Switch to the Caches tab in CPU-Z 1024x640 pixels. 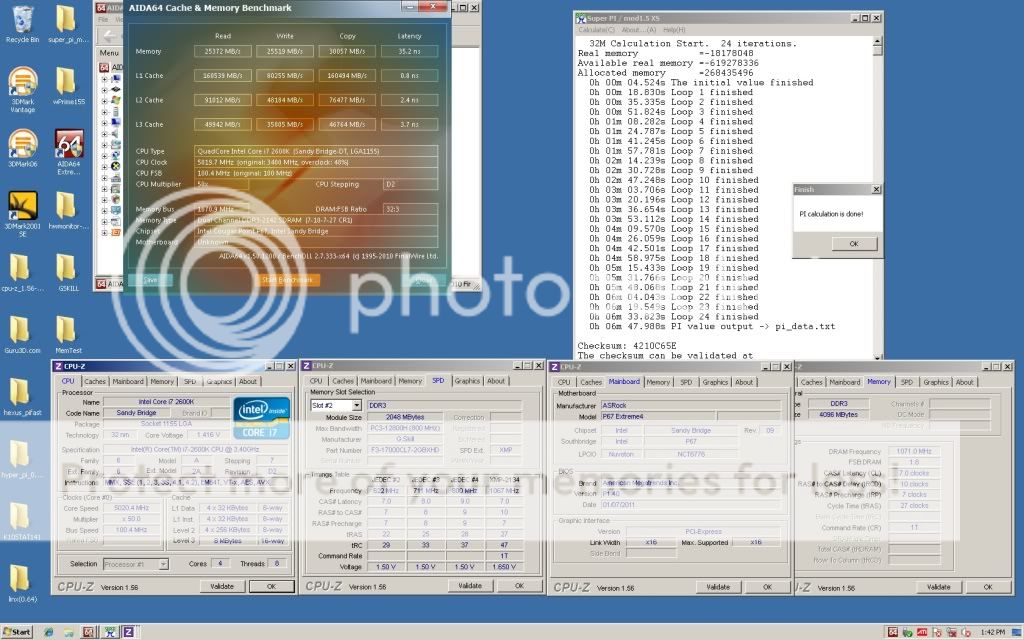point(95,381)
